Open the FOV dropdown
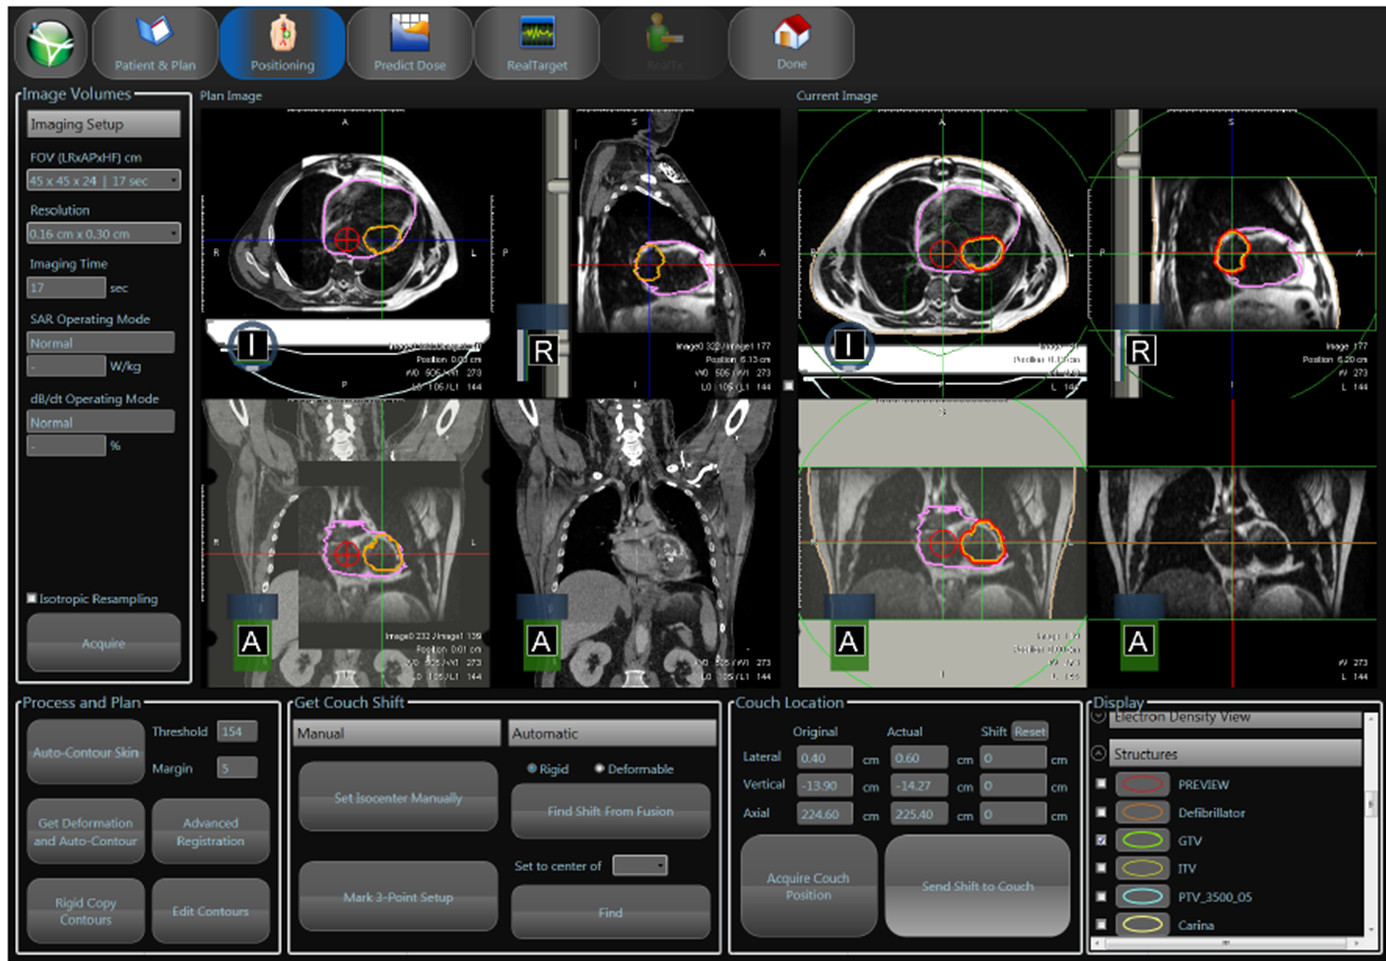Screen dimensions: 1386x961 coord(103,181)
